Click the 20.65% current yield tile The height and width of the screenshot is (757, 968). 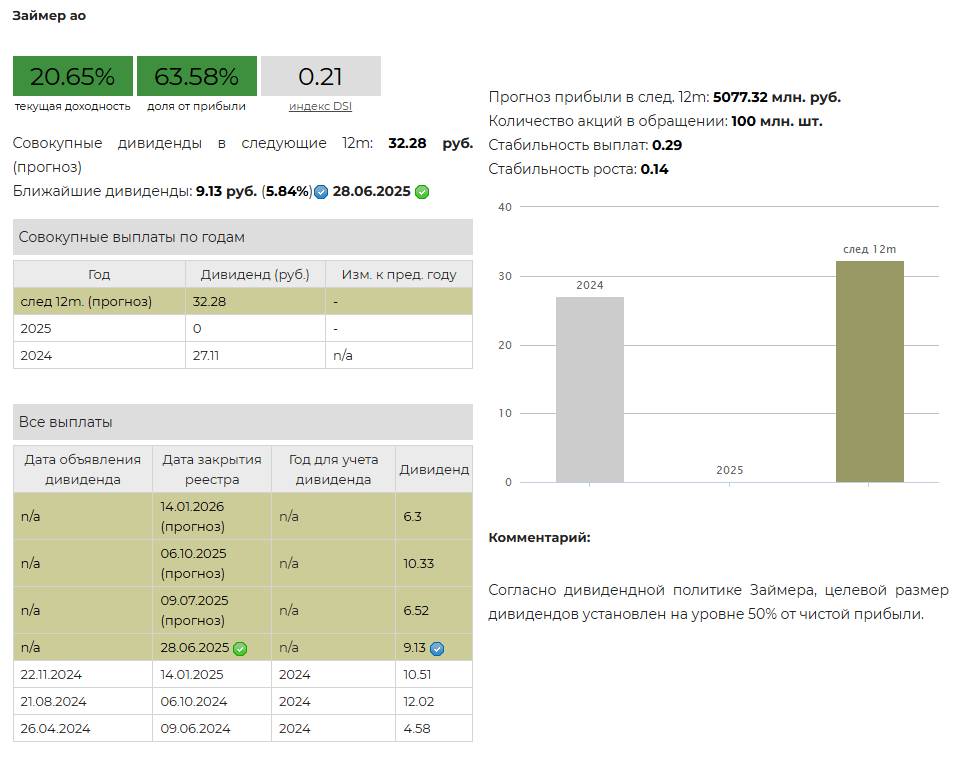(72, 77)
